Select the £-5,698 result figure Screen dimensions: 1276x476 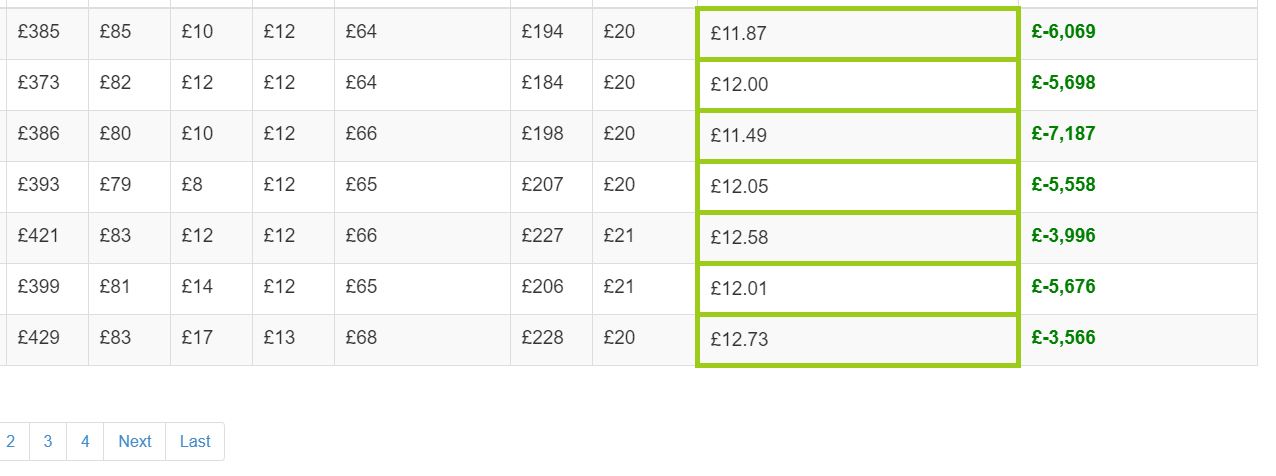[x=1063, y=83]
